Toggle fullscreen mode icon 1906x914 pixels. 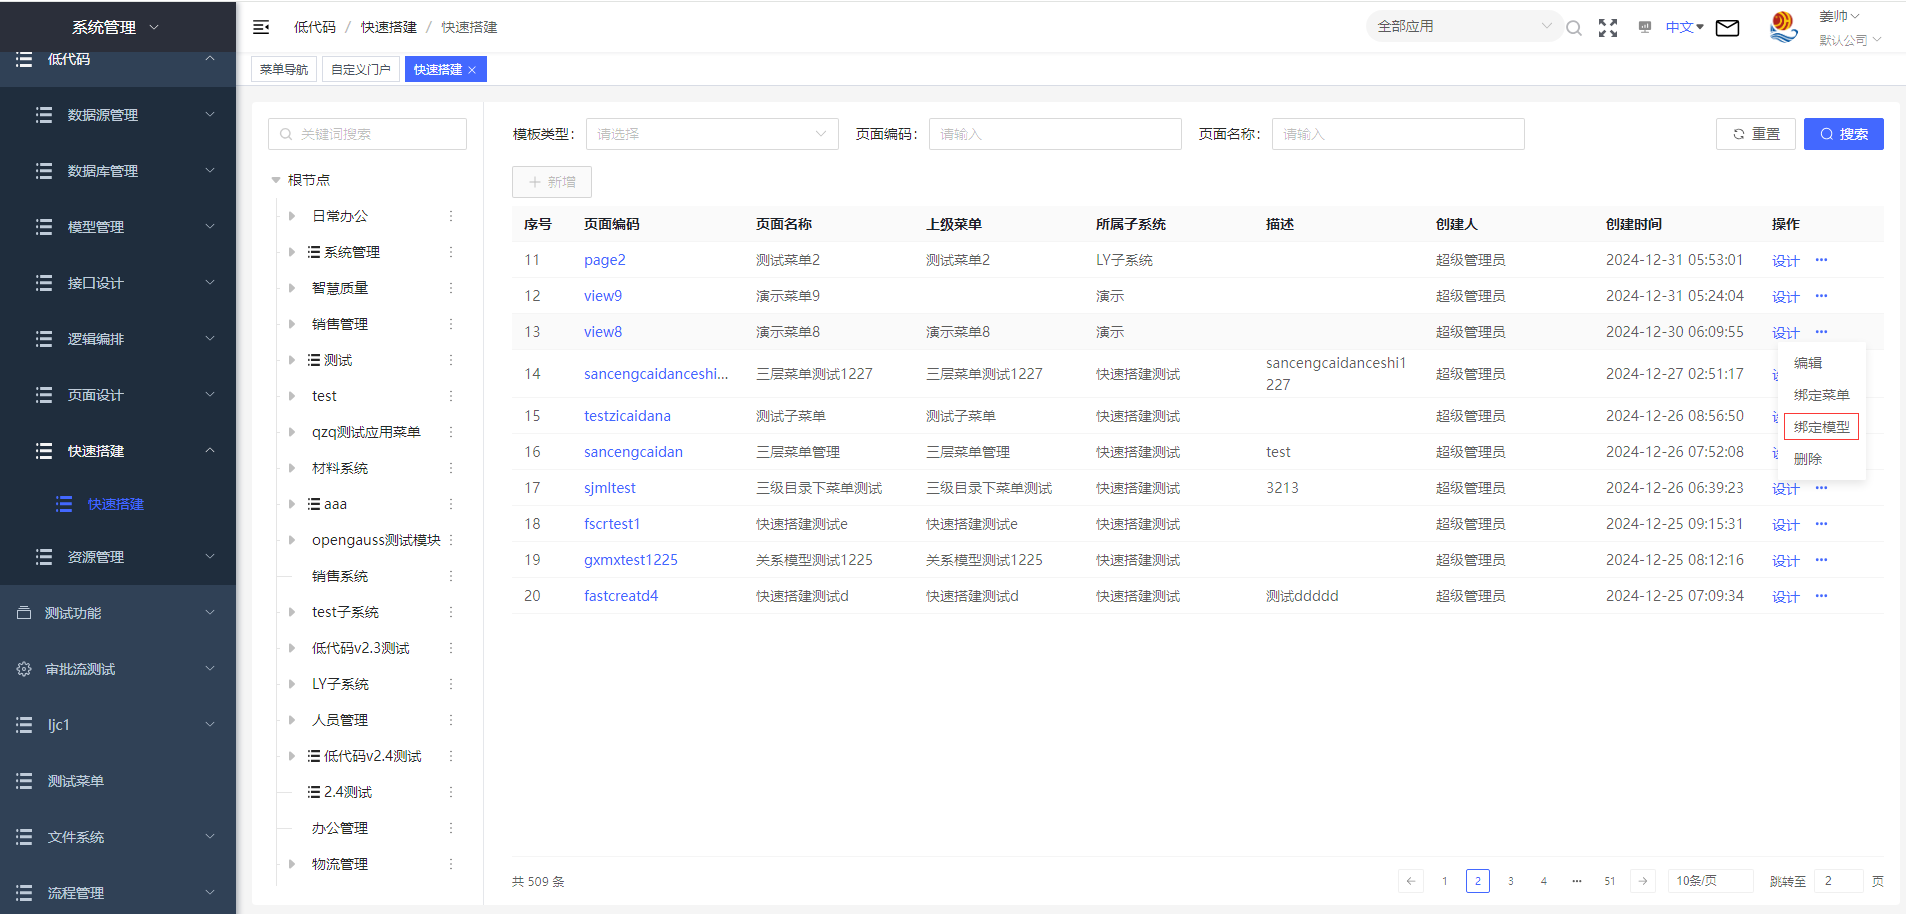[x=1608, y=28]
